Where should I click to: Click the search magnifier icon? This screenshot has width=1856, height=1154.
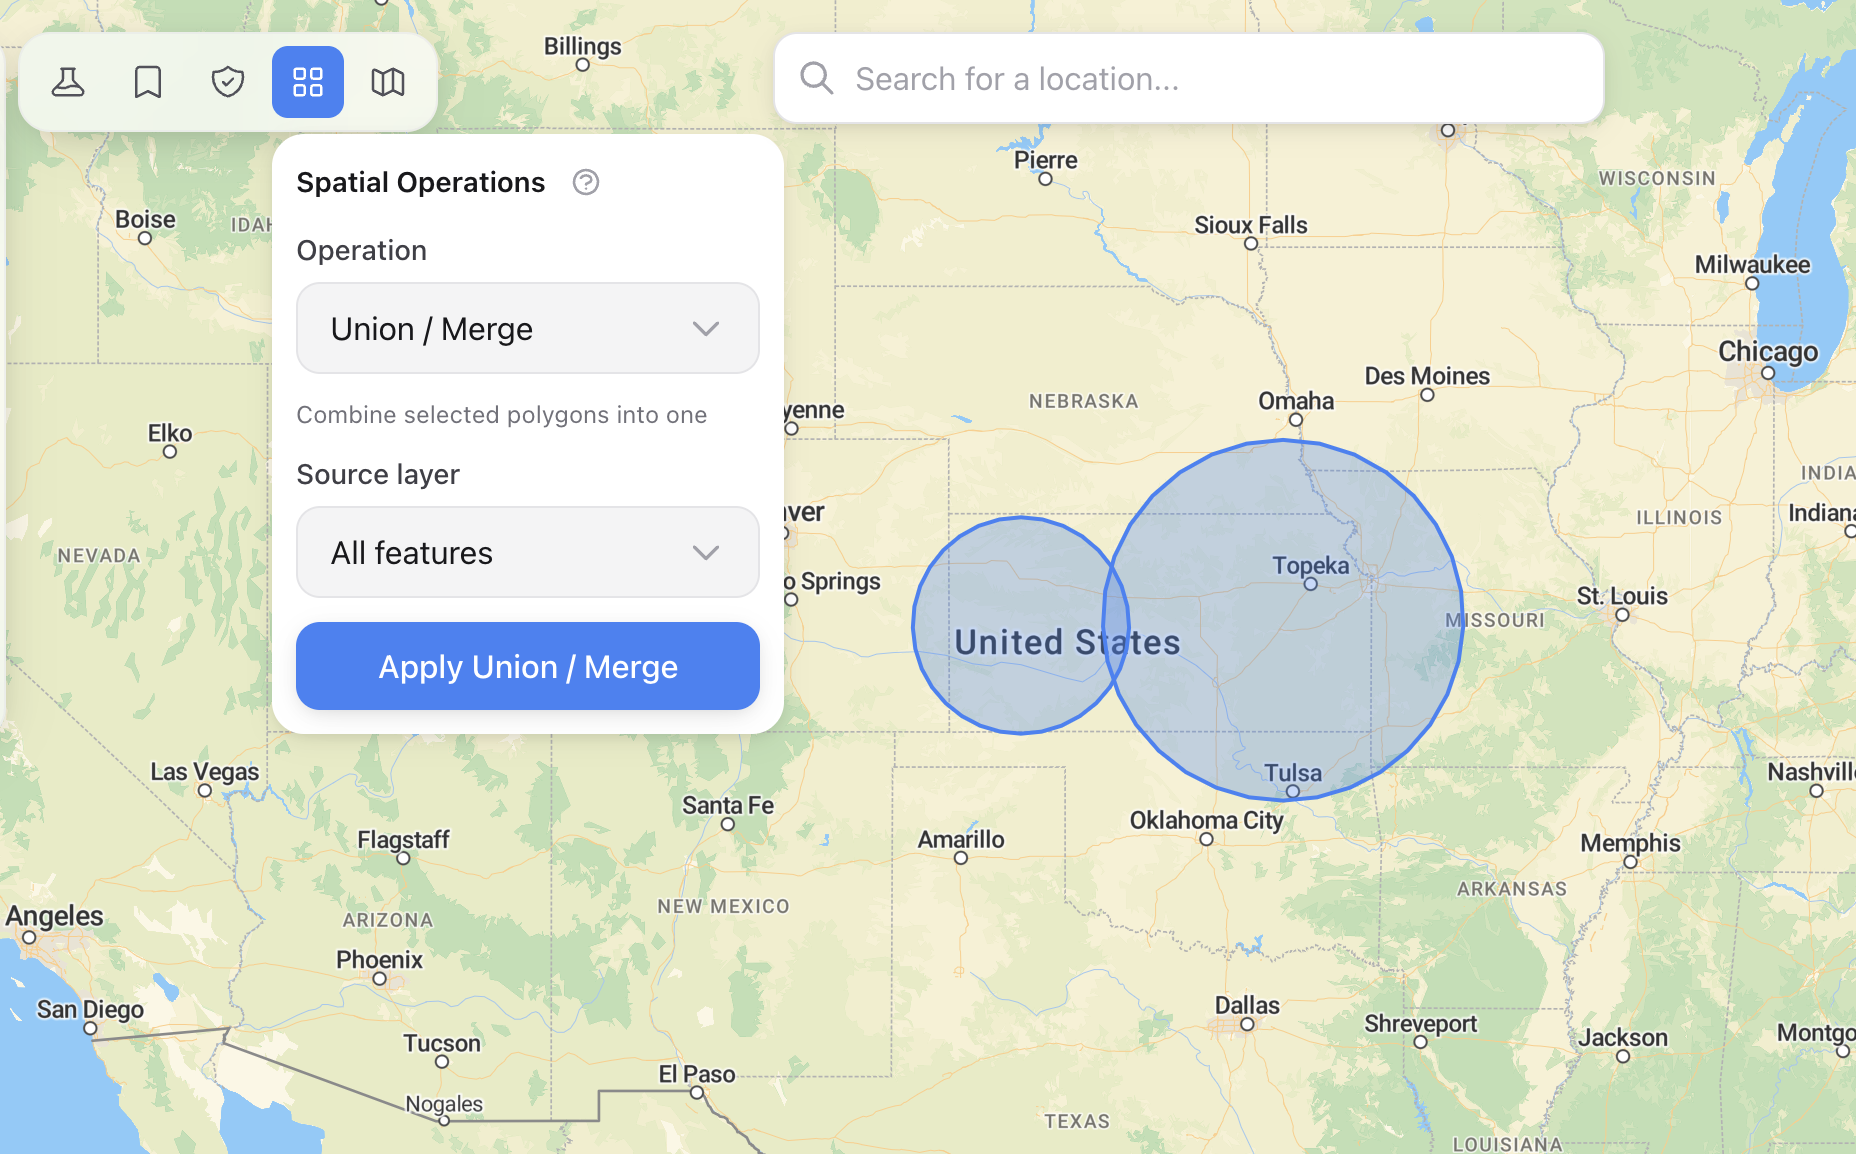click(816, 78)
